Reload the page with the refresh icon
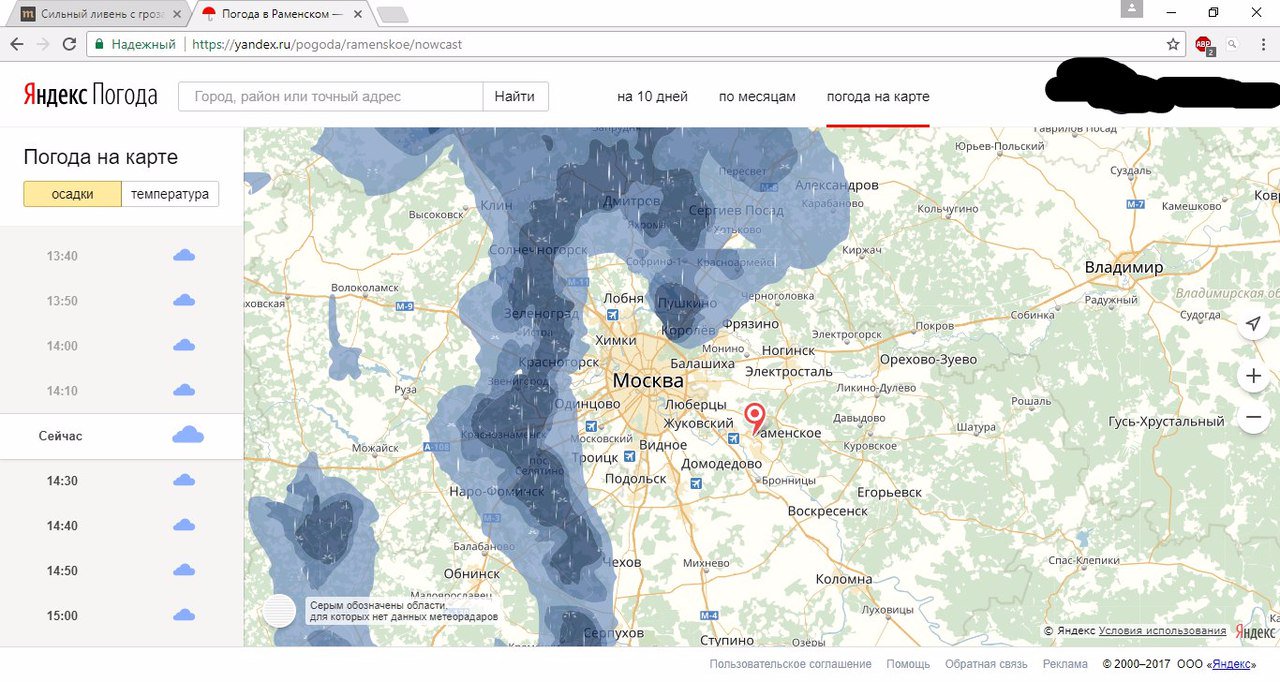The width and height of the screenshot is (1280, 682). click(x=69, y=44)
